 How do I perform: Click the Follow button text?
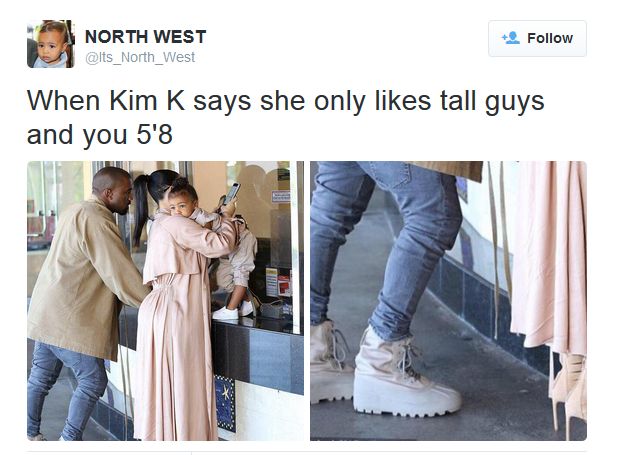(550, 38)
